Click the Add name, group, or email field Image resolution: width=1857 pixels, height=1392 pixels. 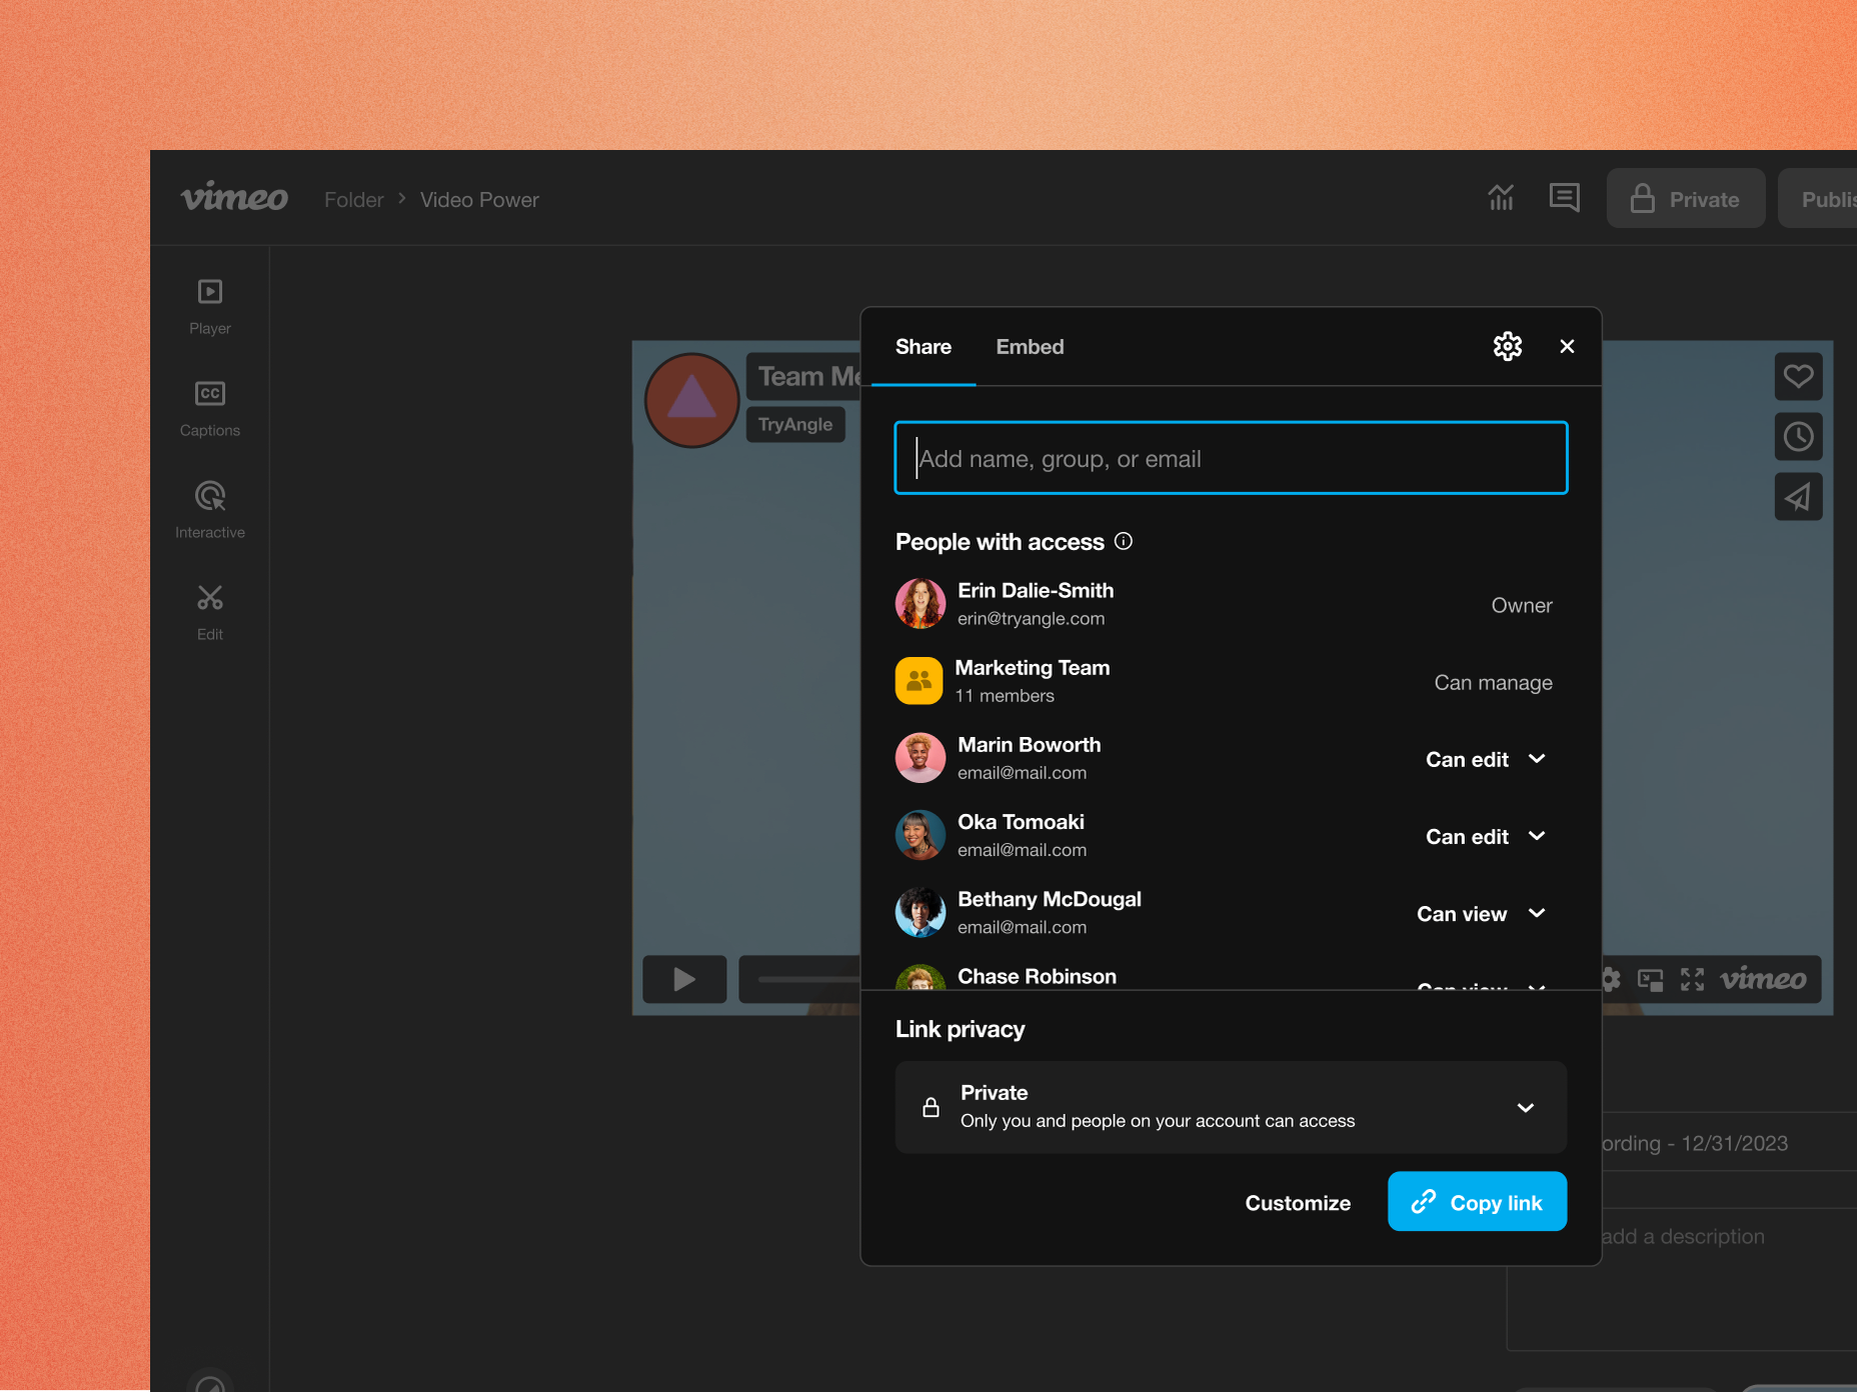(x=1231, y=458)
